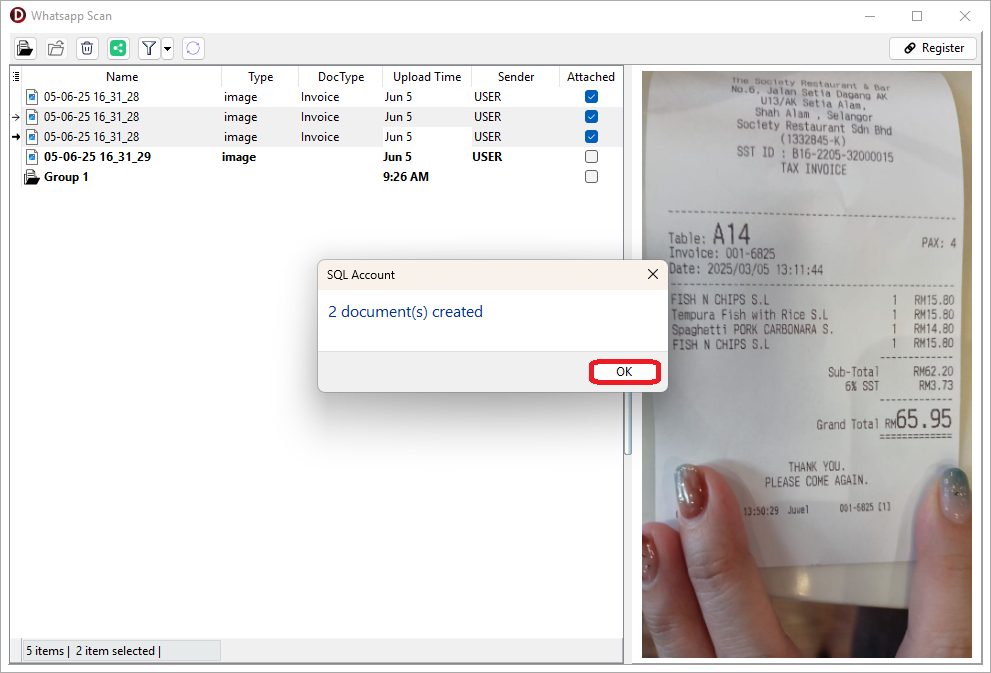Click '2 document(s) created' message text
Viewport: 991px width, 673px height.
coord(405,312)
